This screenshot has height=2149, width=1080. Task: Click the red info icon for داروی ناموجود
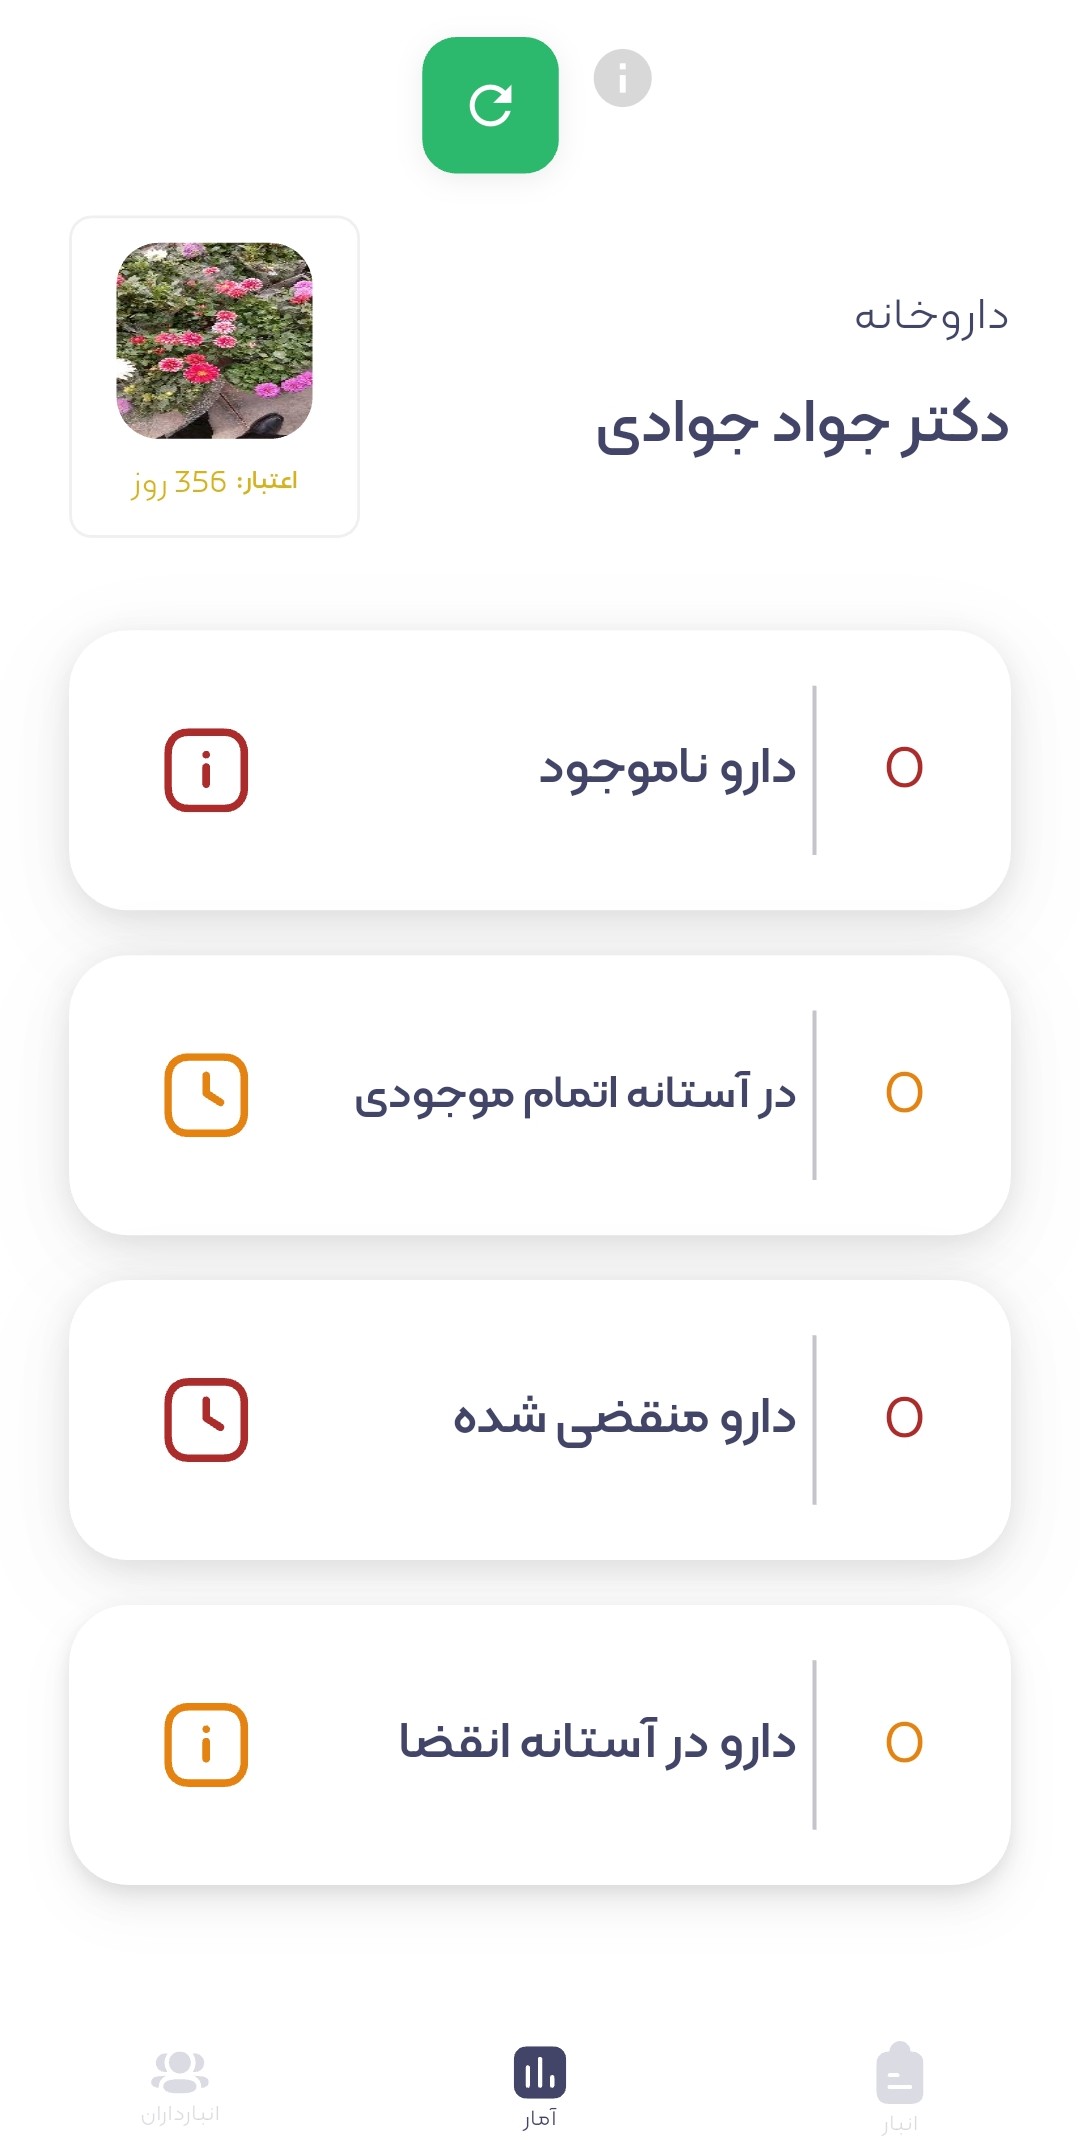pyautogui.click(x=206, y=770)
